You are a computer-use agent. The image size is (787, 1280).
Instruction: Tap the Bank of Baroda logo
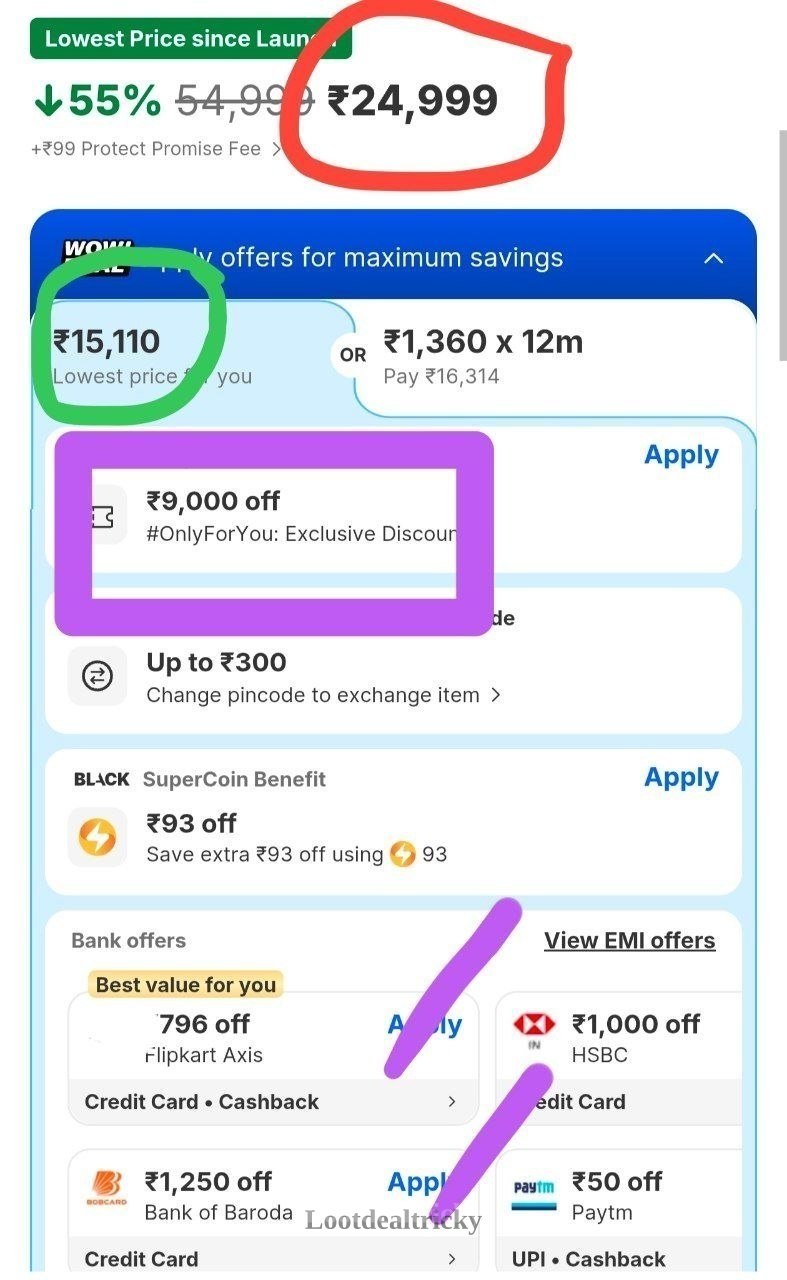click(x=105, y=1186)
